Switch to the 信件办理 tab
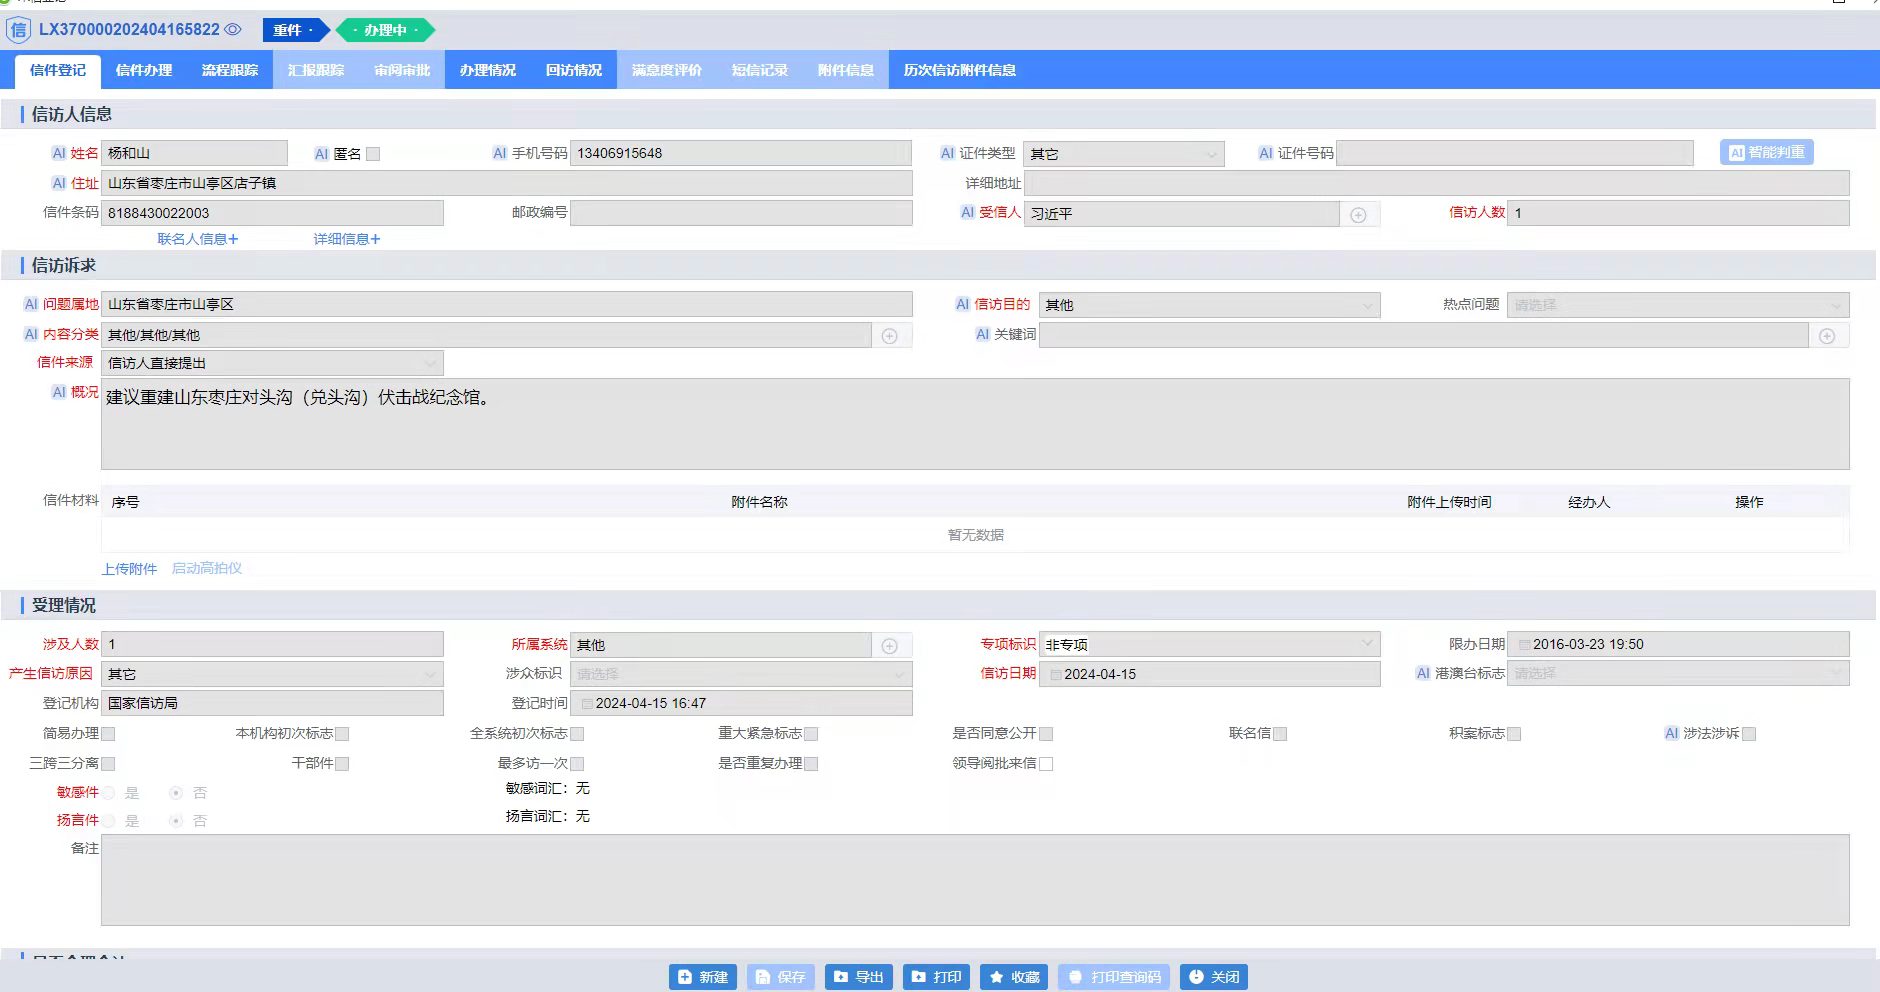 (144, 70)
